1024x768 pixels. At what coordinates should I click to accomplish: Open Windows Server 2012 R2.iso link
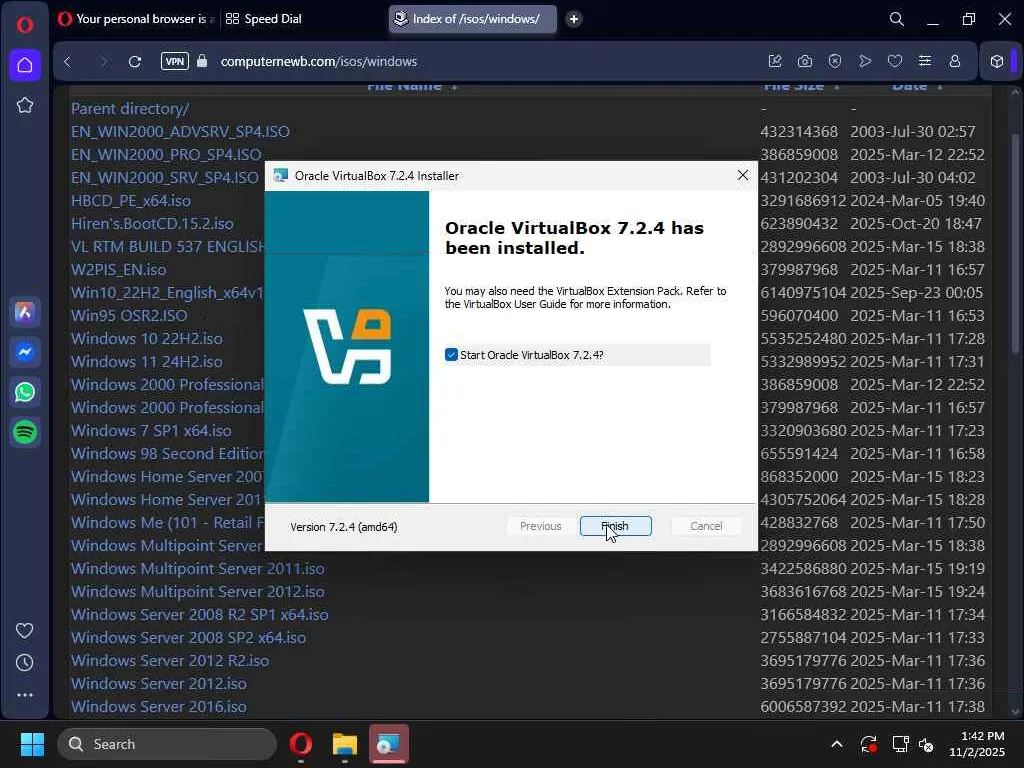170,660
